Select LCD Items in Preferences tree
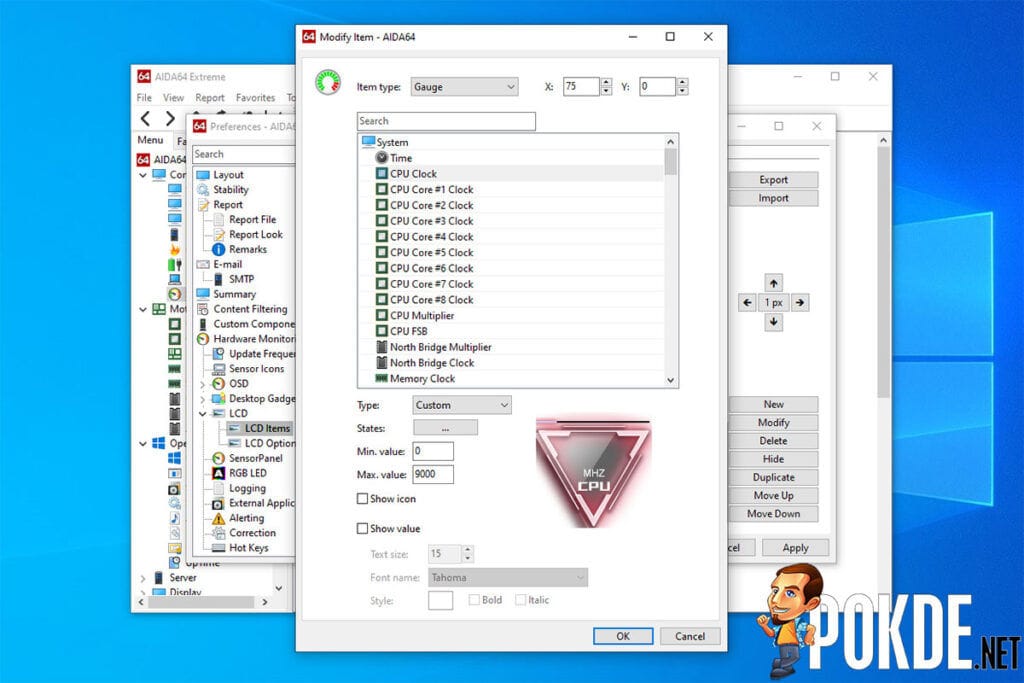 (267, 428)
